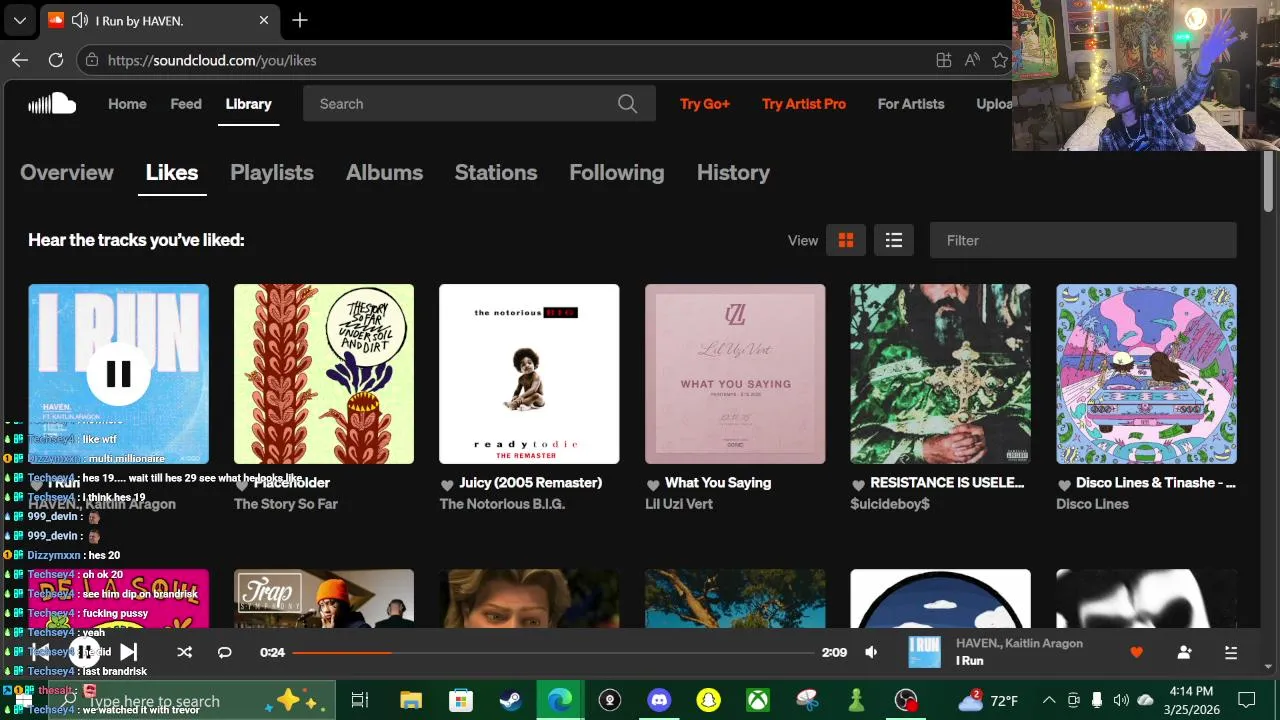The width and height of the screenshot is (1280, 720).
Task: Switch to the Stations tab
Action: [496, 172]
